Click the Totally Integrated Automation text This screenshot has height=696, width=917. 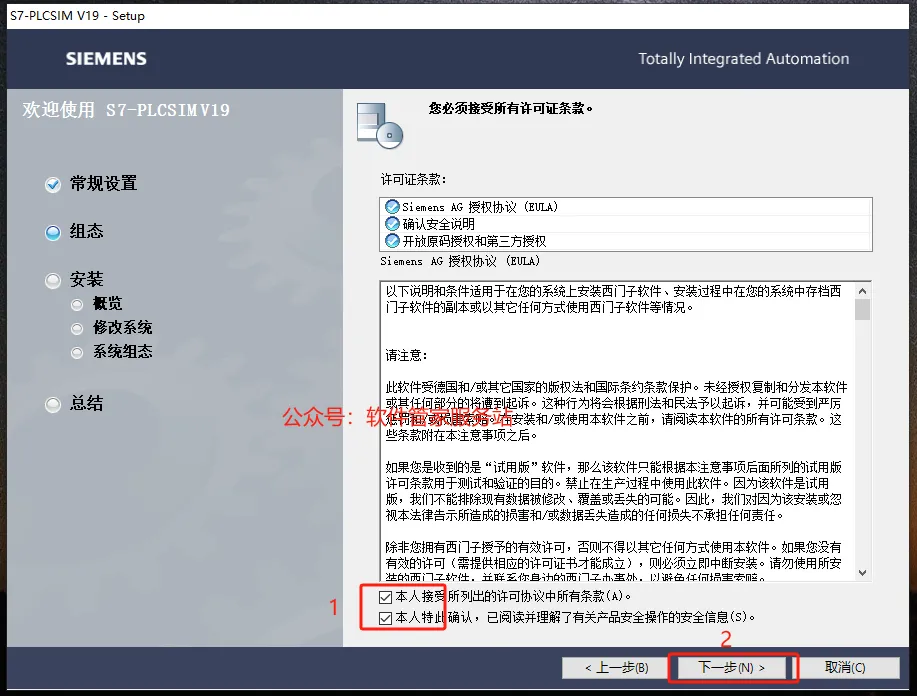pyautogui.click(x=743, y=59)
